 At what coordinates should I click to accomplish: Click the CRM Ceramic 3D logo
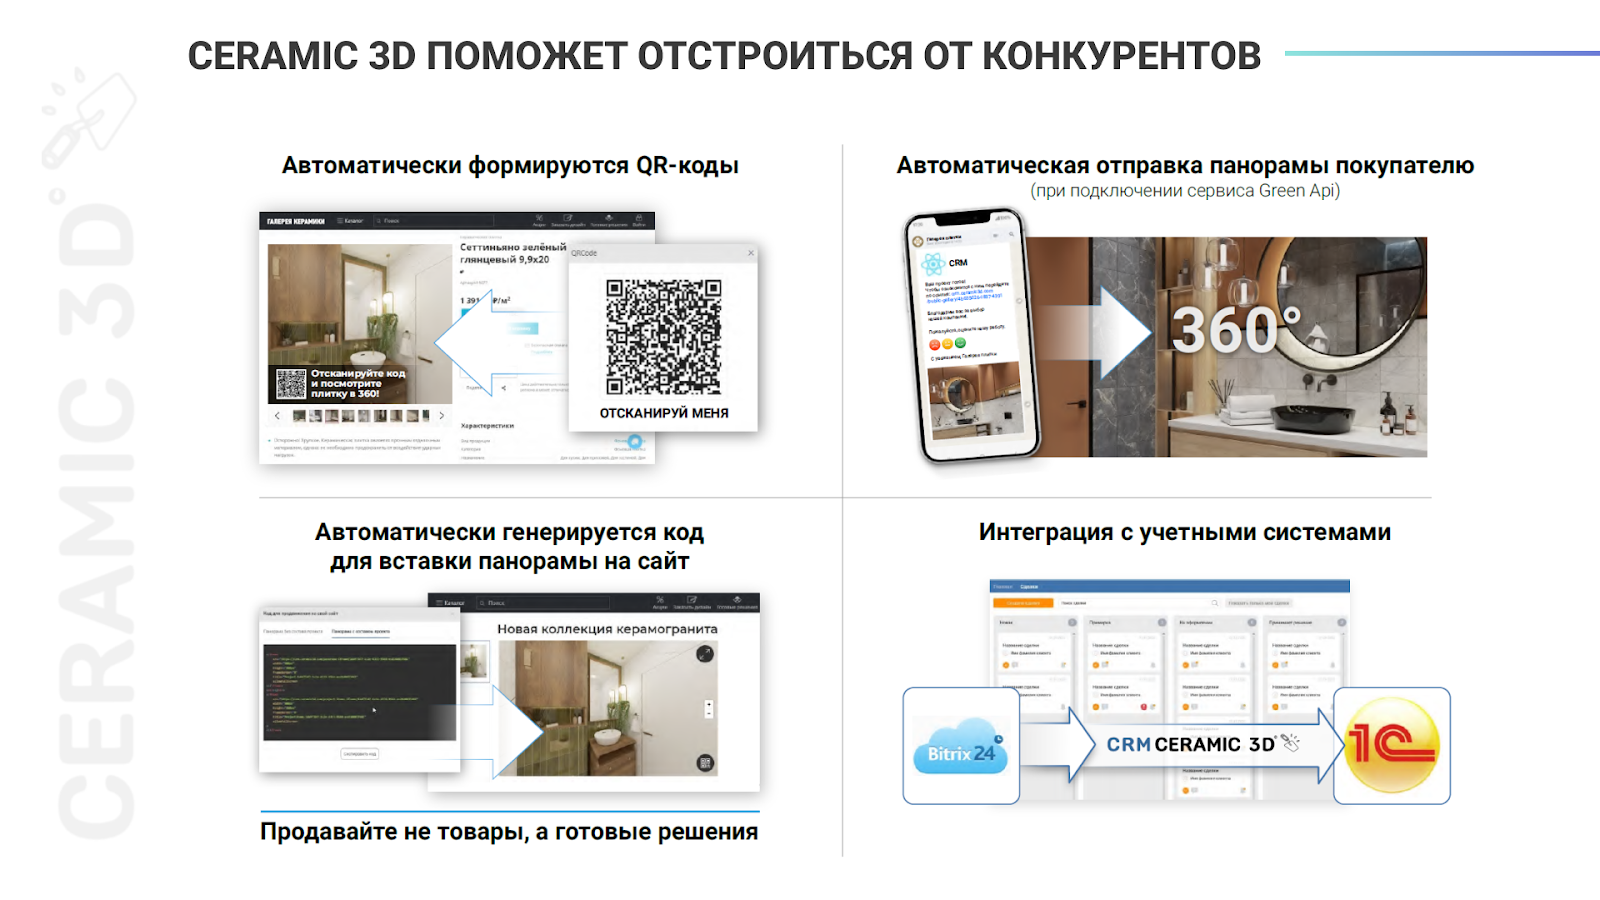point(1203,744)
